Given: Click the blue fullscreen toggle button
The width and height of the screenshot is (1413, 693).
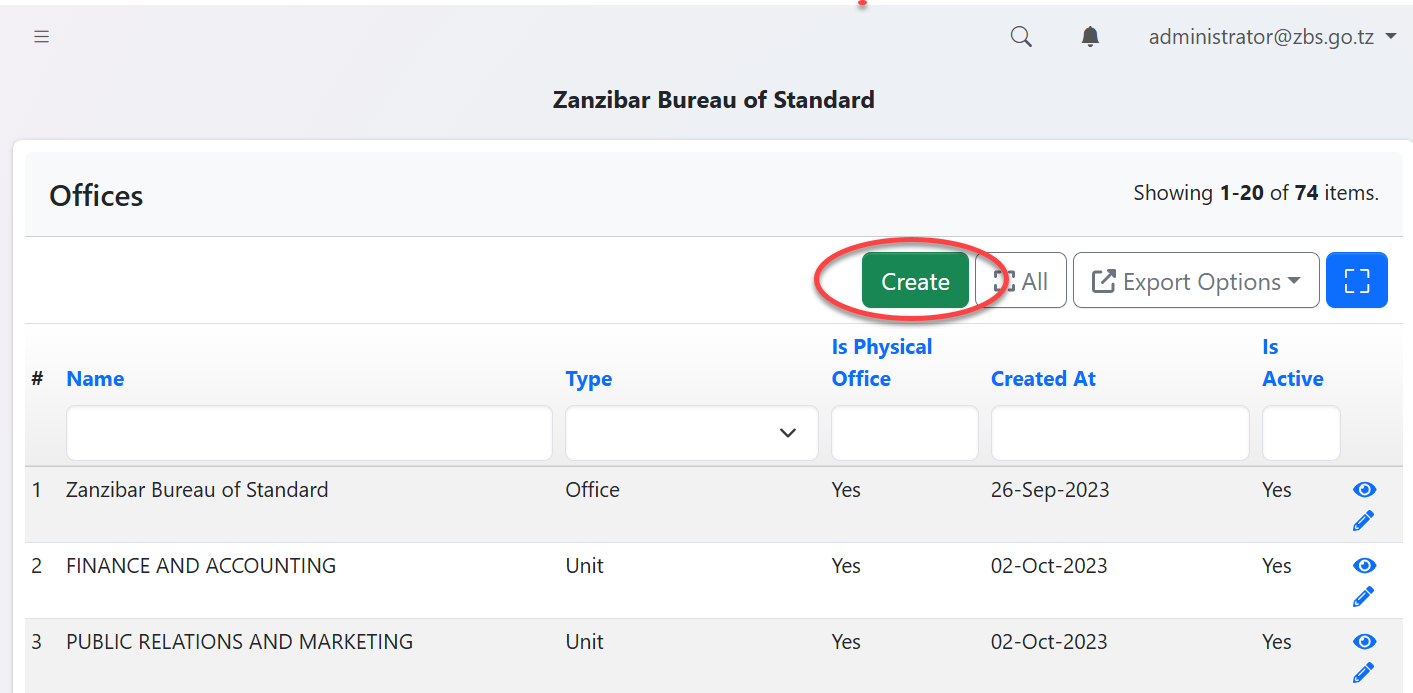Looking at the screenshot, I should [1356, 281].
